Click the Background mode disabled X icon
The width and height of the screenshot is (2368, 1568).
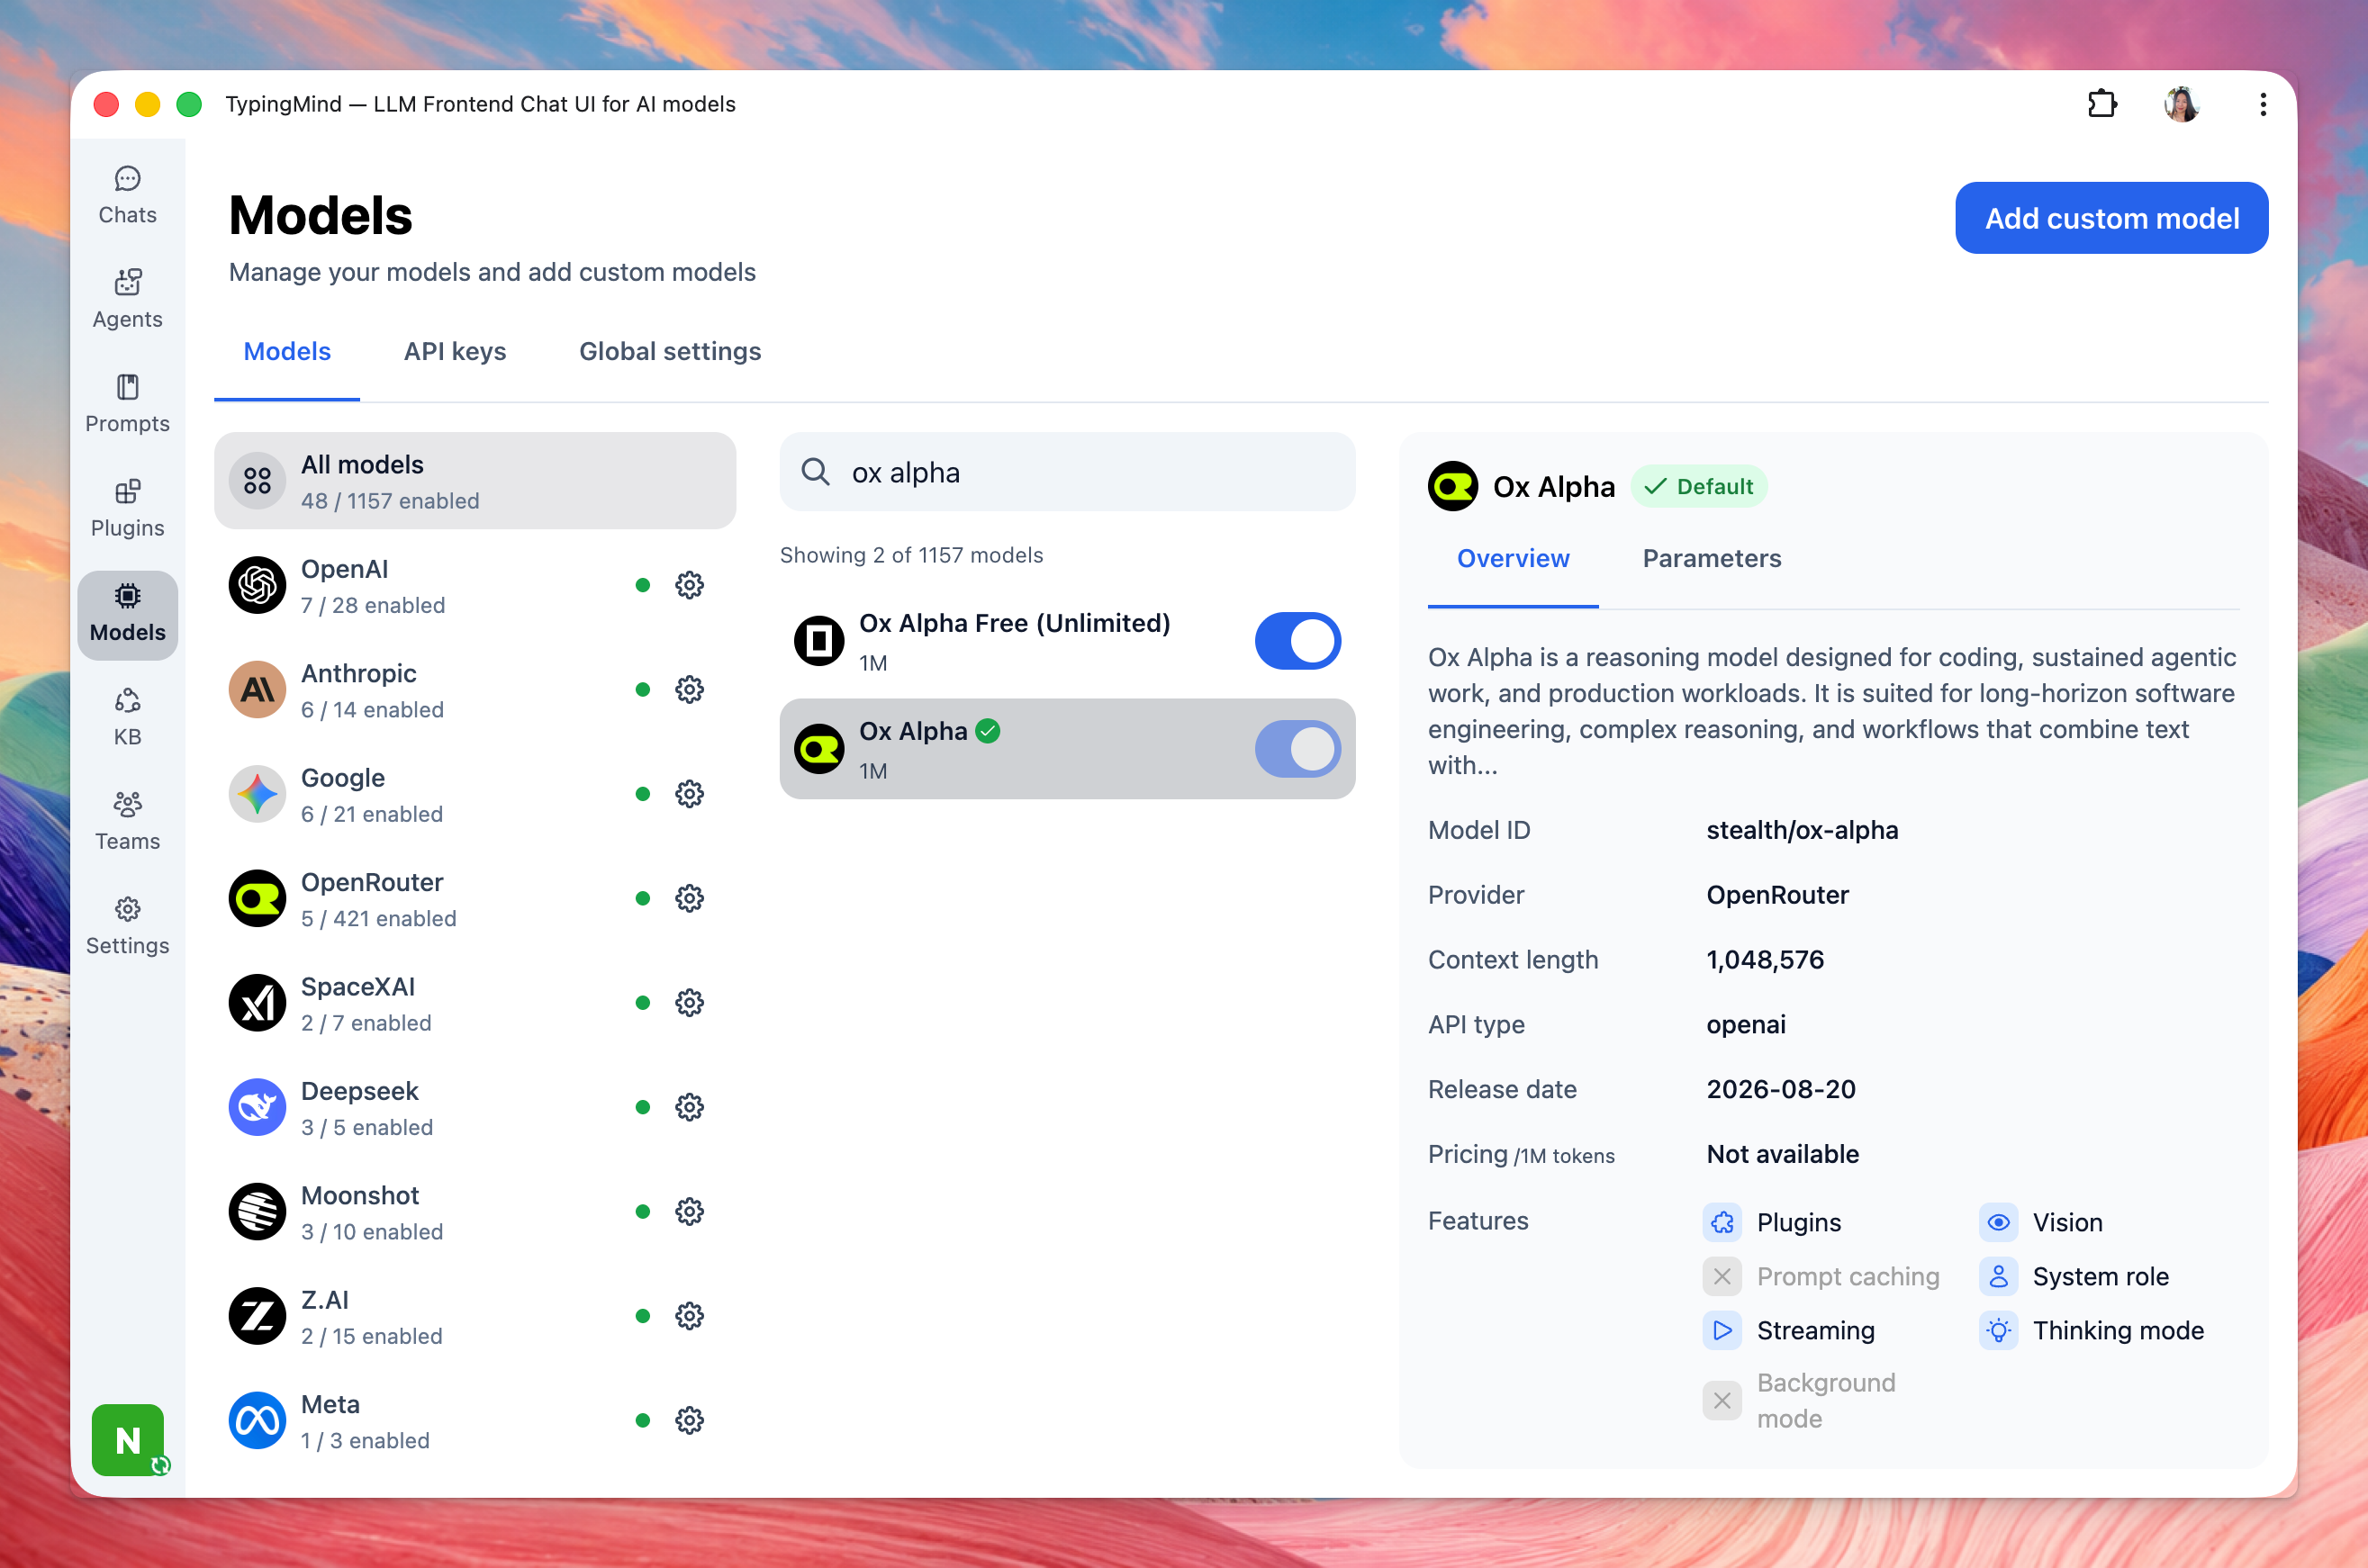point(1722,1400)
